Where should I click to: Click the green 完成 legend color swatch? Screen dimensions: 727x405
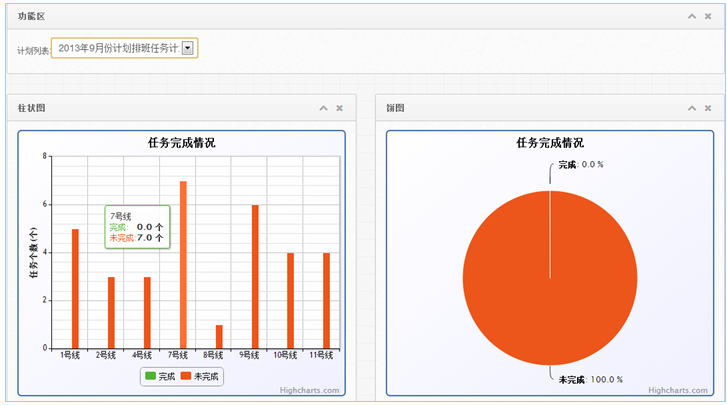[x=151, y=376]
